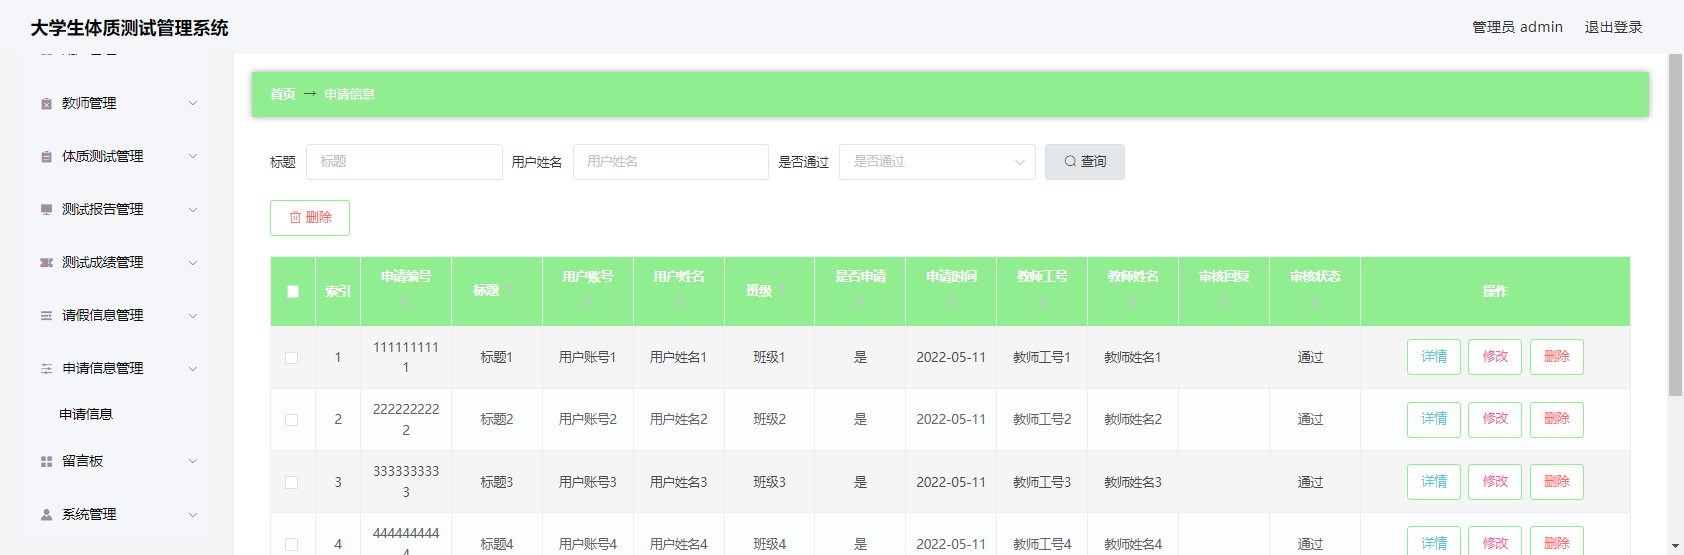The width and height of the screenshot is (1684, 555).
Task: Expand the 体质测试管理 menu chevron
Action: pos(193,156)
